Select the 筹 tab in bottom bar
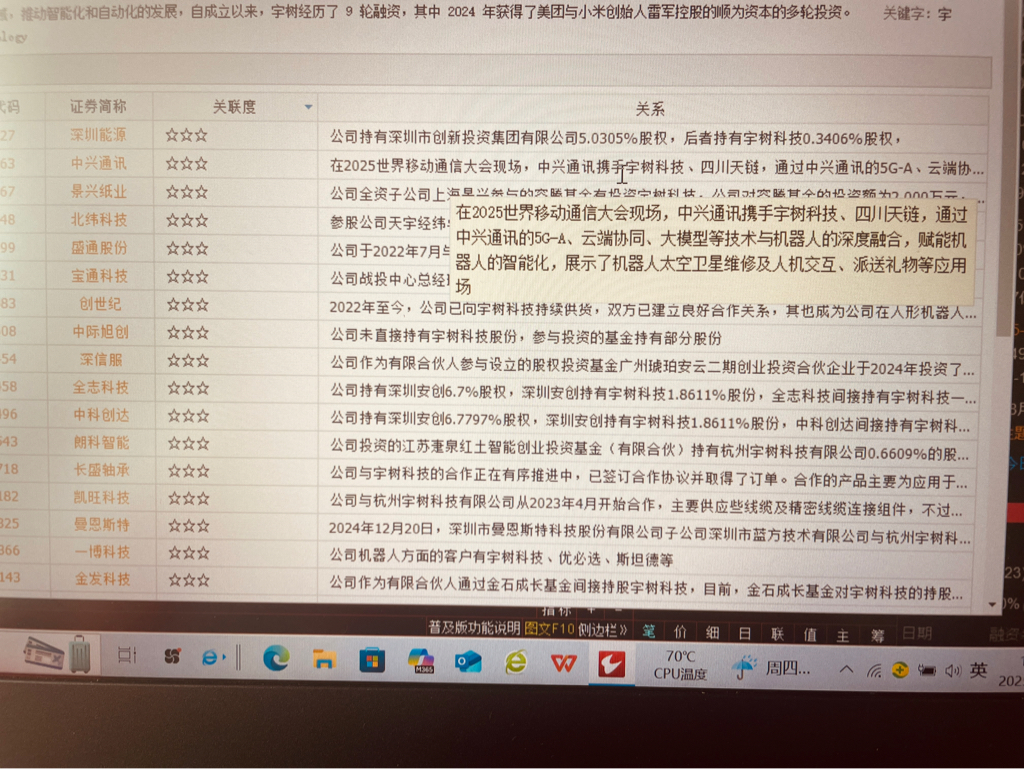The width and height of the screenshot is (1024, 769). pyautogui.click(x=877, y=636)
